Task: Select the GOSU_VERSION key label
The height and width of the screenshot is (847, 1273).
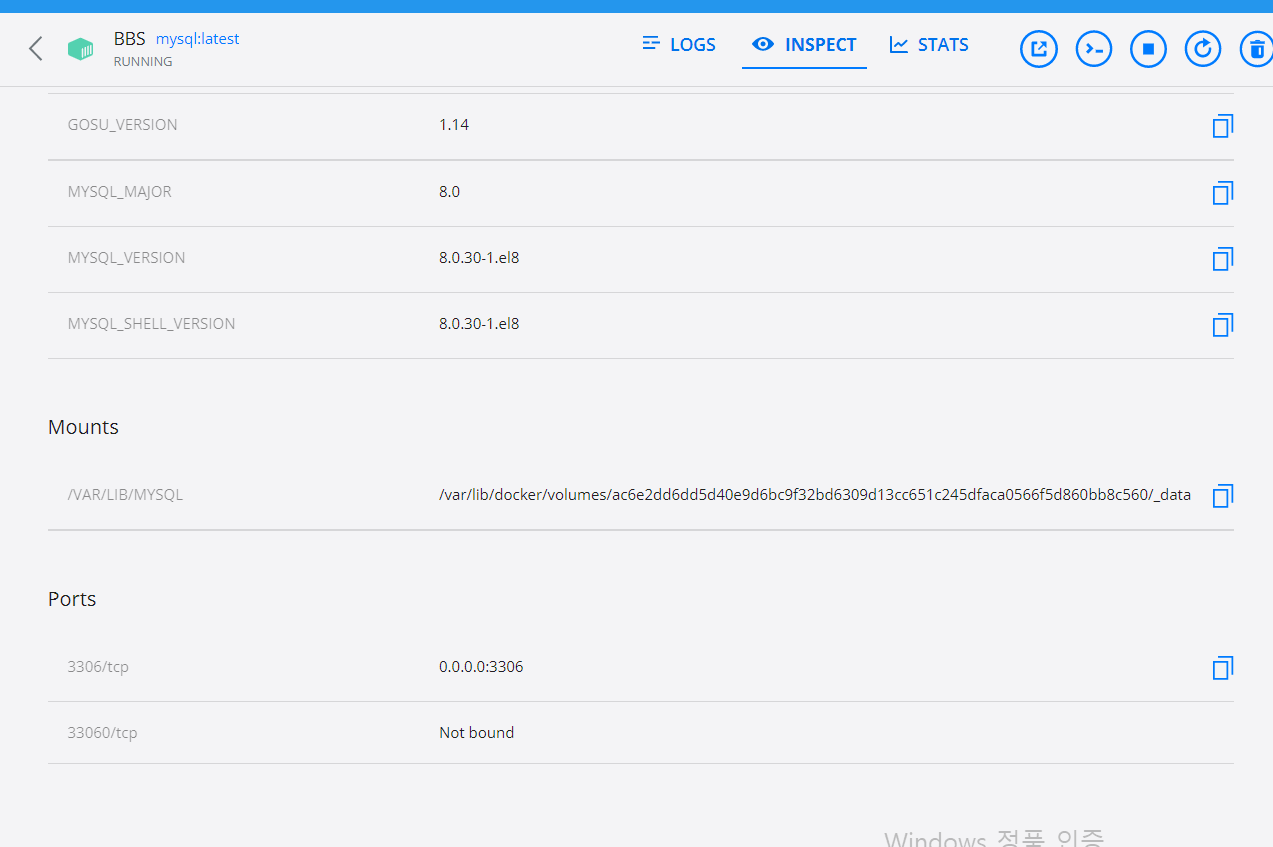Action: pos(123,125)
